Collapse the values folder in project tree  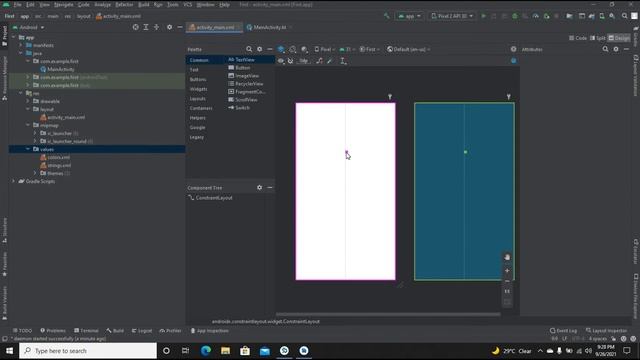tap(28, 149)
